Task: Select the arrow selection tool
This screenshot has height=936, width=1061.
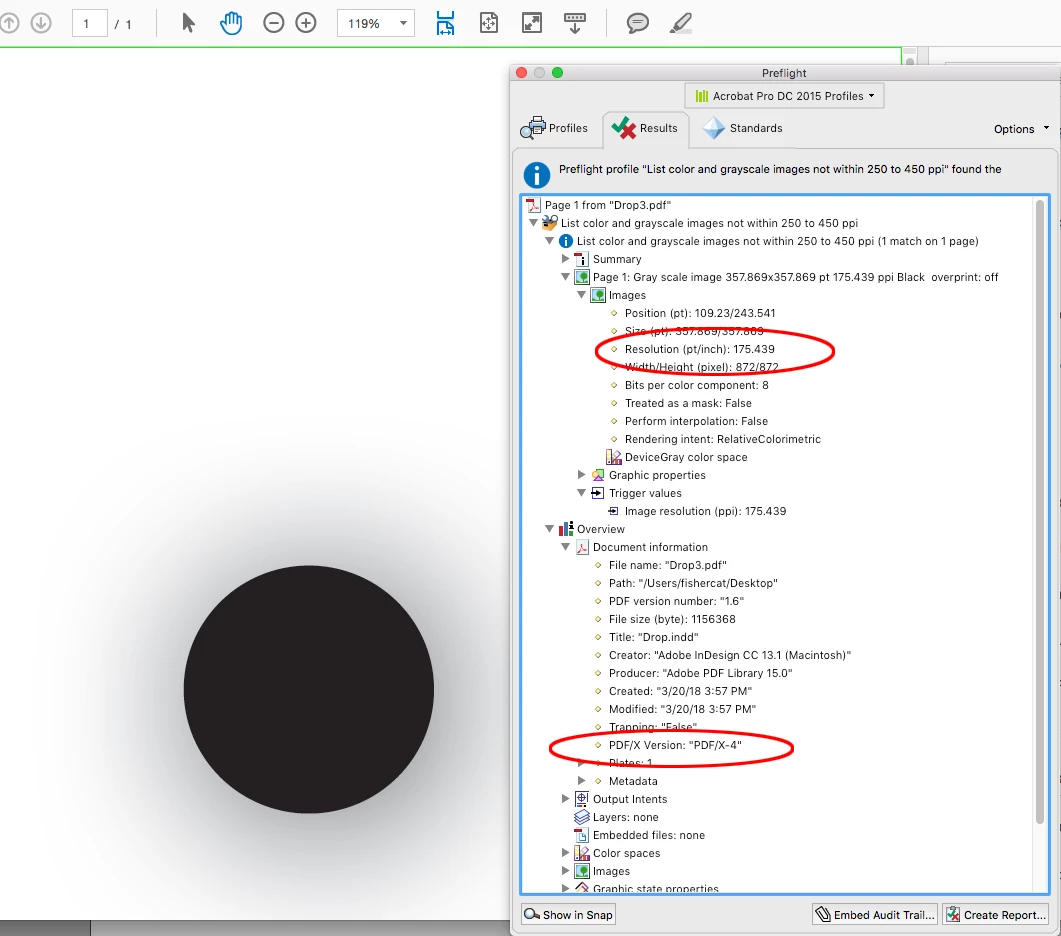Action: [188, 23]
